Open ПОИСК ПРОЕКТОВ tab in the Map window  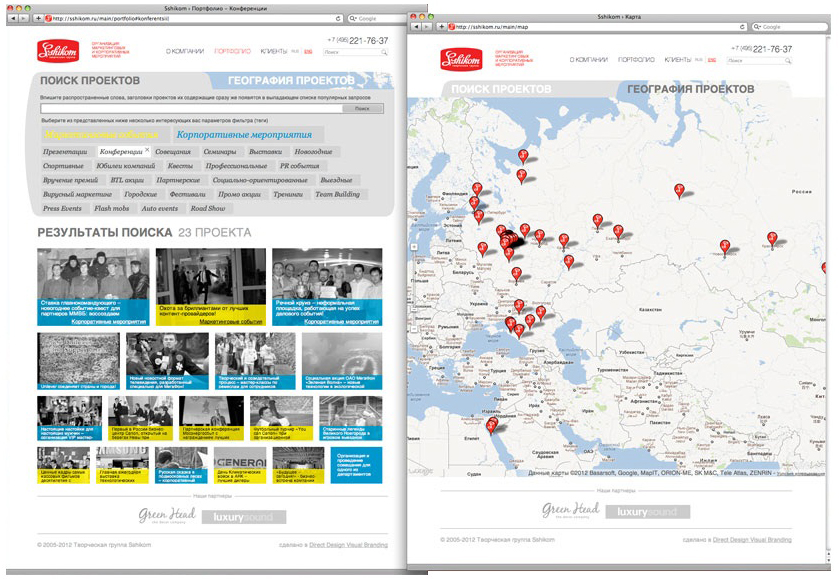(x=501, y=89)
